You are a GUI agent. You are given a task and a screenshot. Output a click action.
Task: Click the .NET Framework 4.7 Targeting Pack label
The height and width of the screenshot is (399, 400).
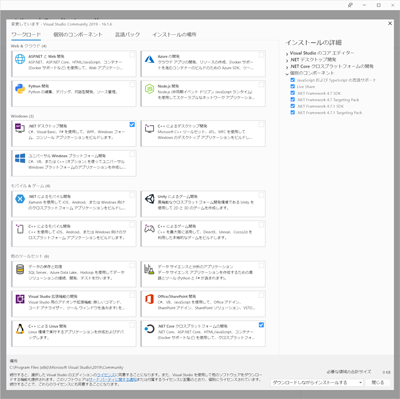pos(328,100)
